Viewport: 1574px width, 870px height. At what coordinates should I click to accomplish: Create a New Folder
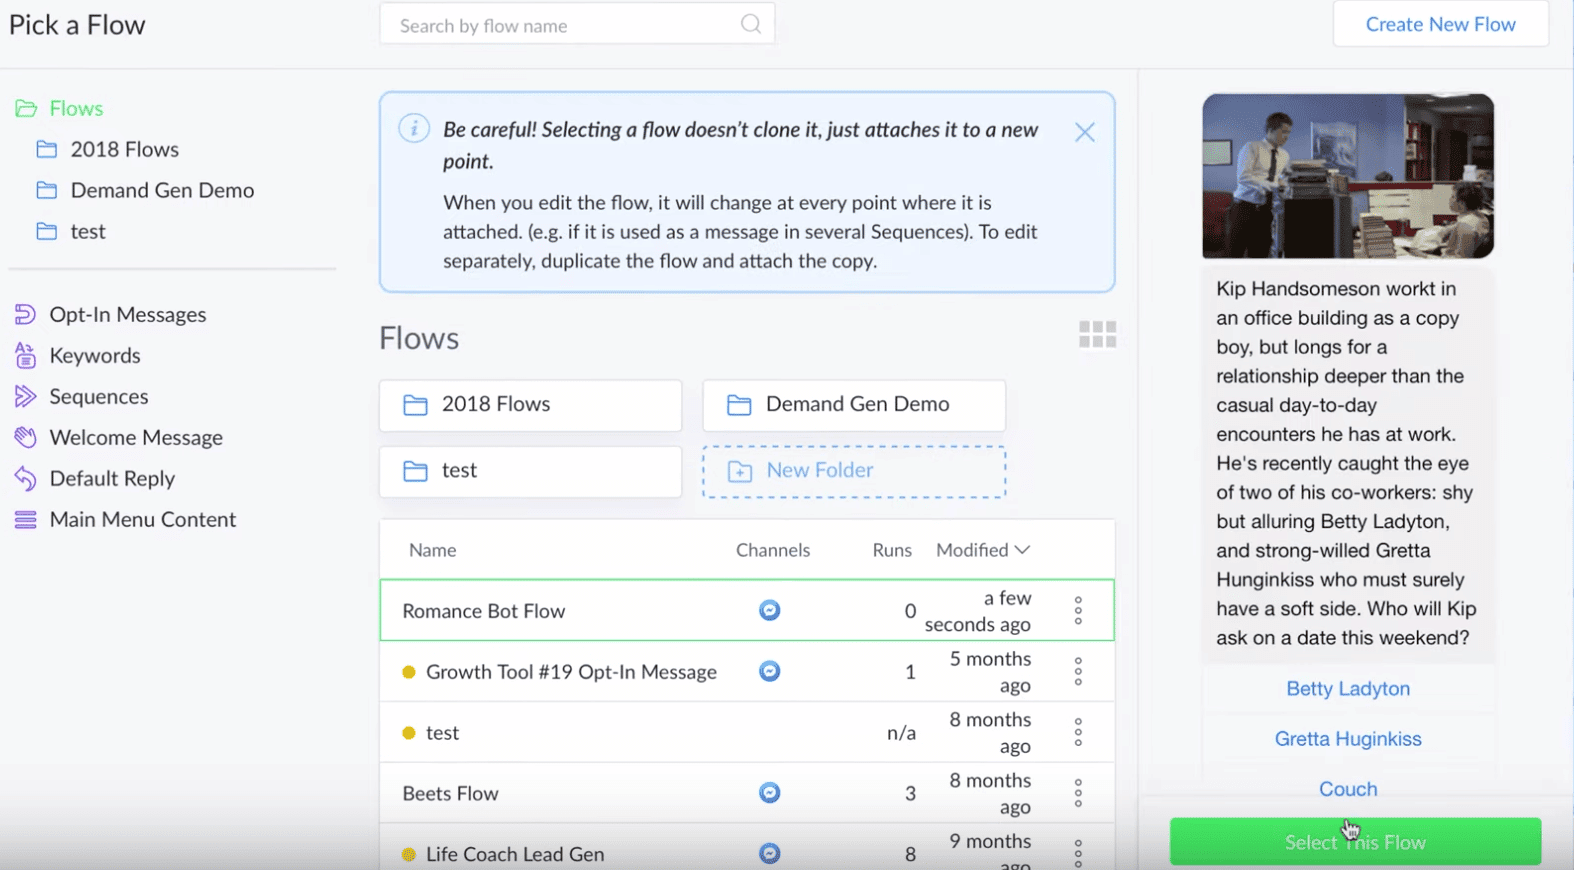[x=854, y=471]
